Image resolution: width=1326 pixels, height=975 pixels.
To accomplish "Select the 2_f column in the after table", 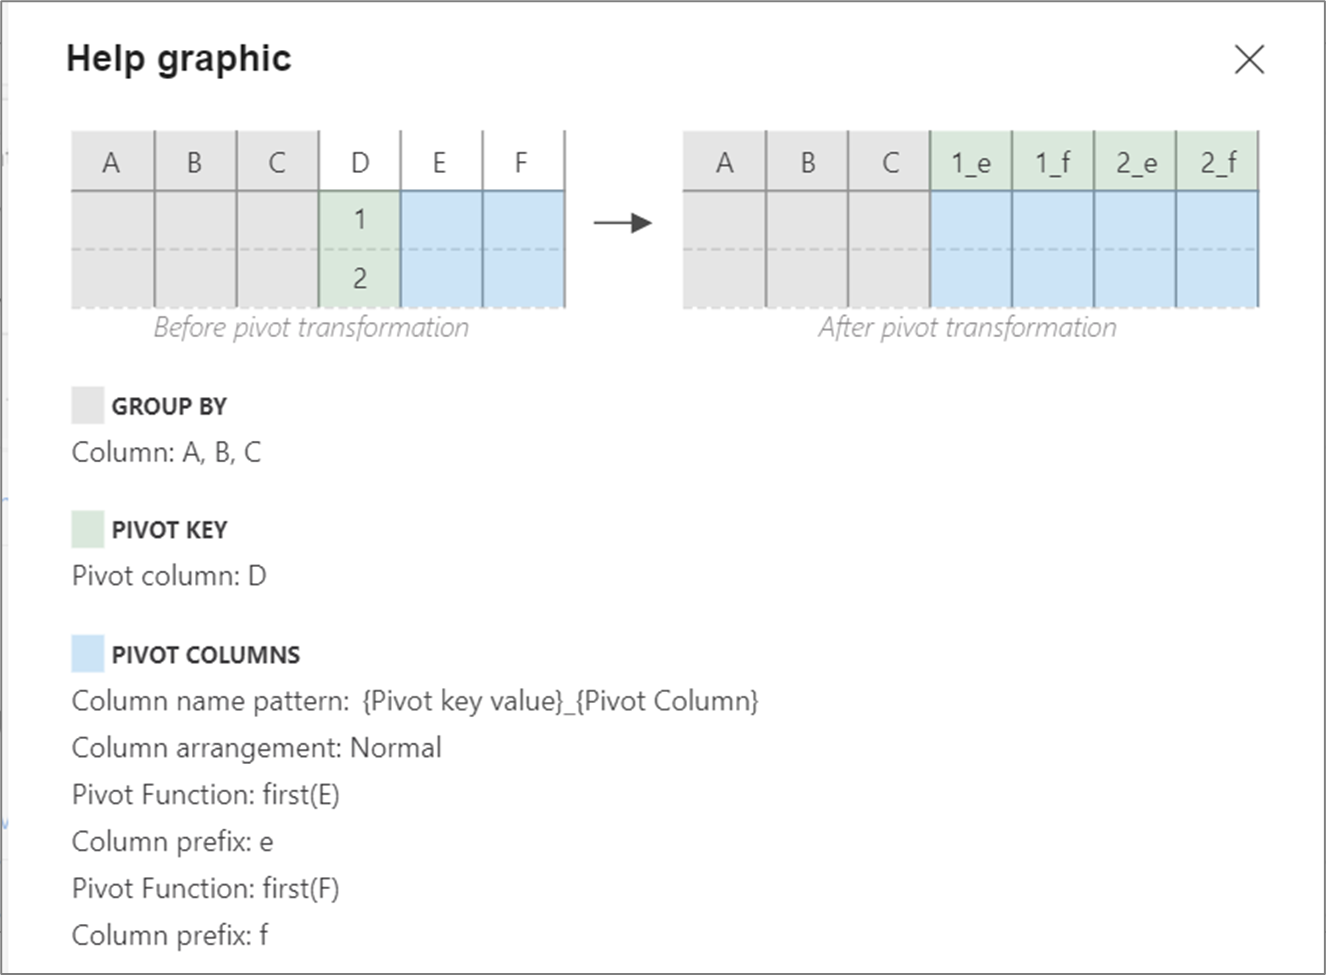I will pyautogui.click(x=1218, y=161).
